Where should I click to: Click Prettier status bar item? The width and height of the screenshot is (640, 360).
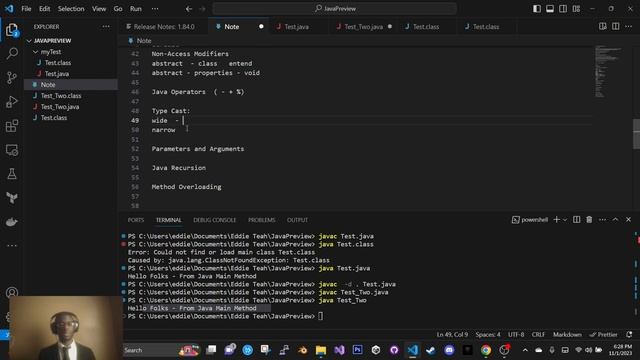coord(603,334)
